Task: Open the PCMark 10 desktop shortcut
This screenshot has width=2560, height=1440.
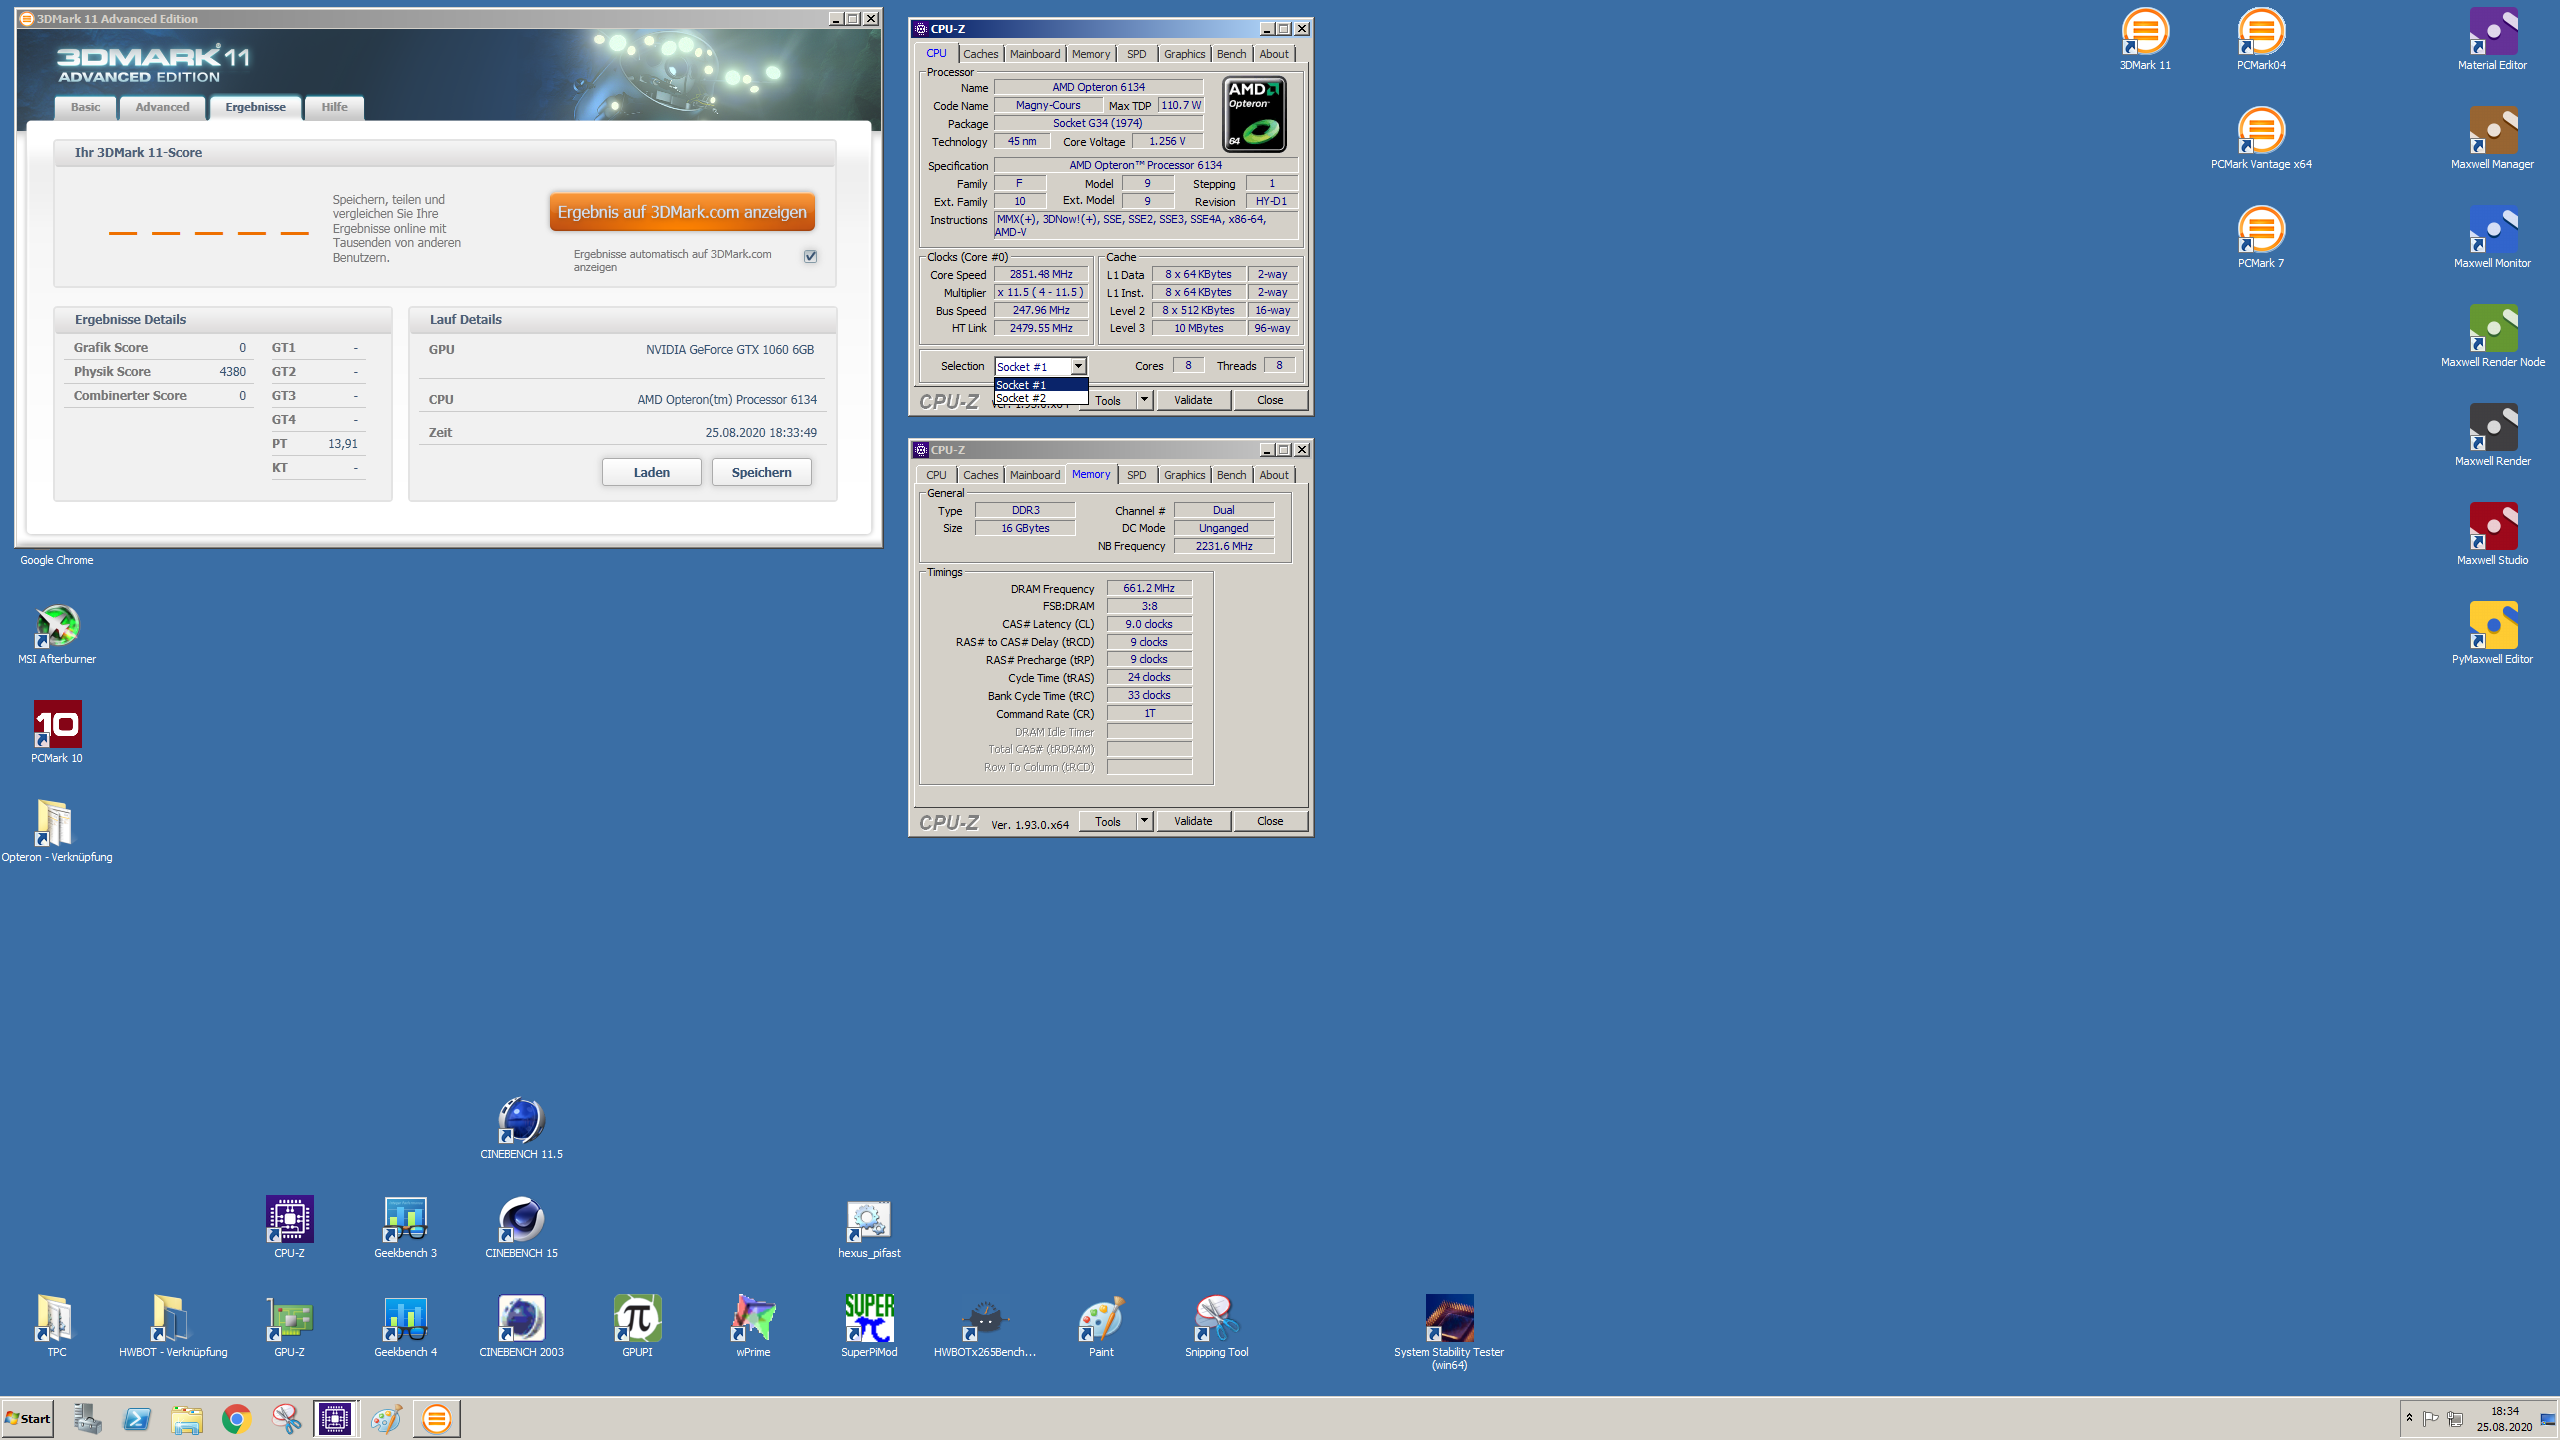Action: [57, 733]
